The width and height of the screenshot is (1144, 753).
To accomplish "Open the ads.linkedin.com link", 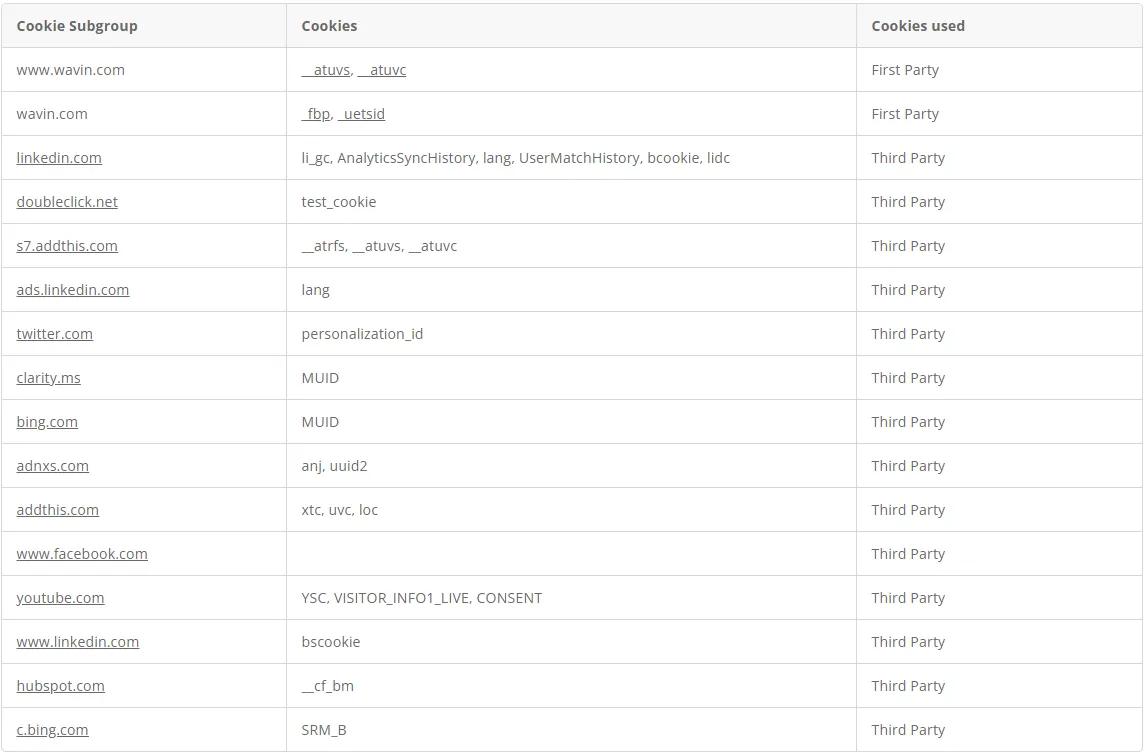I will [73, 290].
